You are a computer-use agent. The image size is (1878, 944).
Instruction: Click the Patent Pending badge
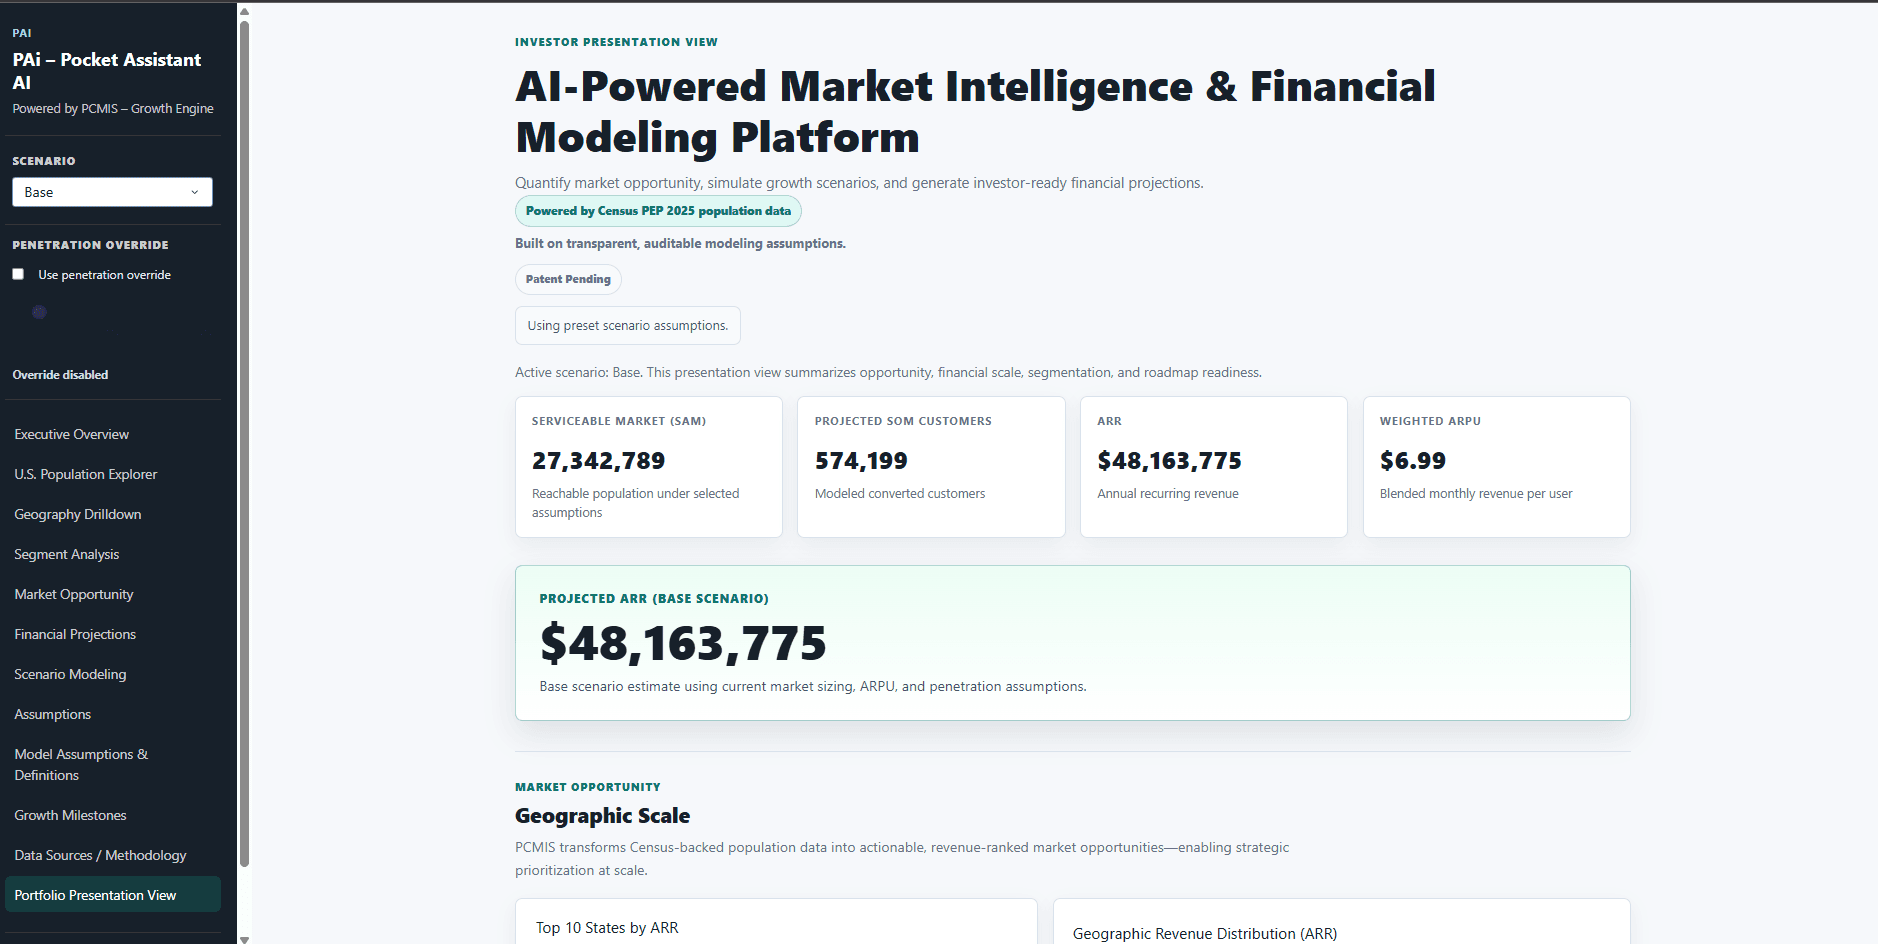pyautogui.click(x=568, y=279)
